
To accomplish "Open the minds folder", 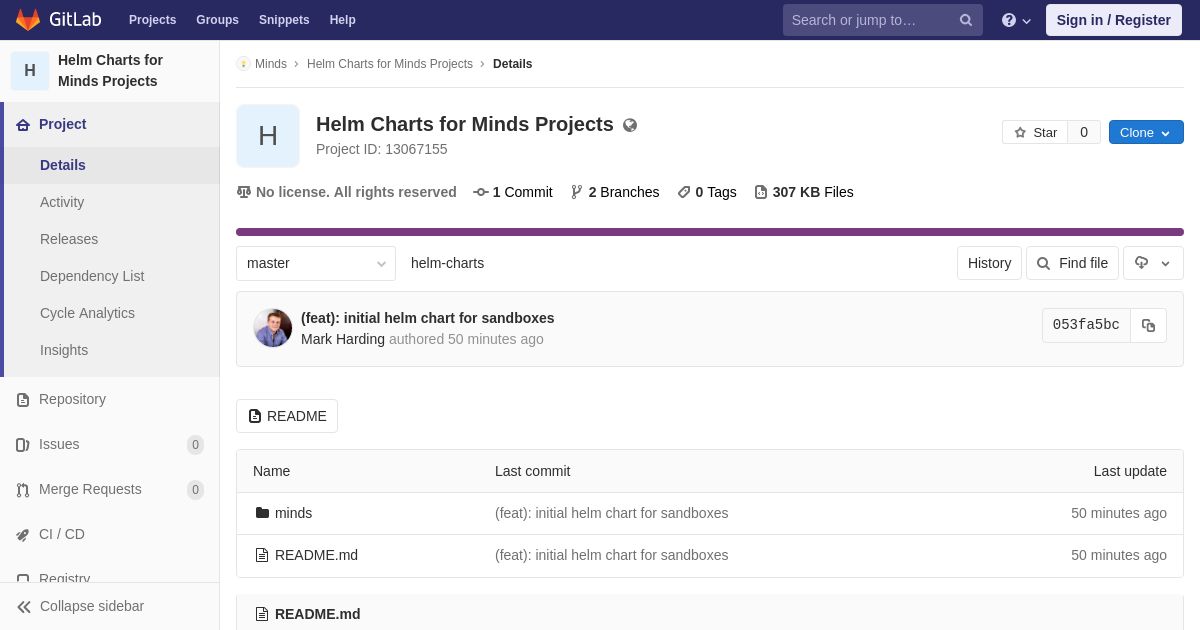I will (293, 513).
